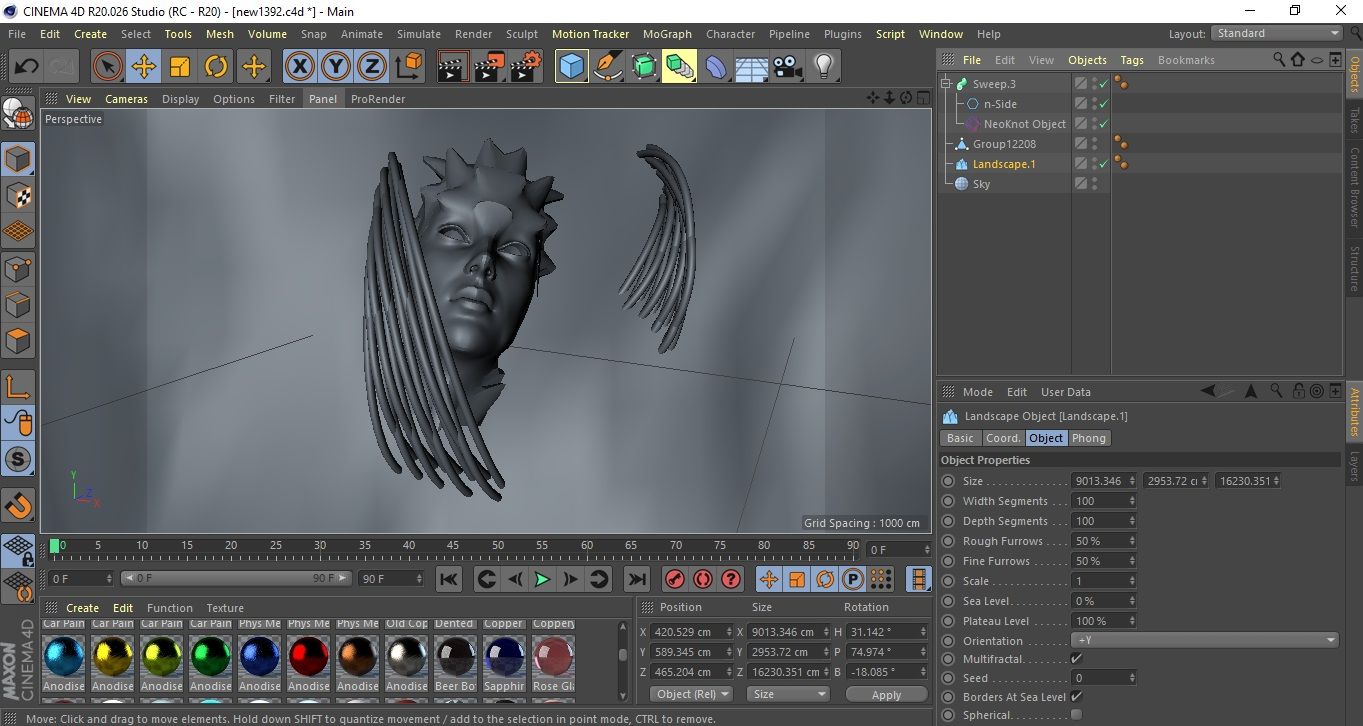Collapse the Sweep.3 tree node

(946, 84)
